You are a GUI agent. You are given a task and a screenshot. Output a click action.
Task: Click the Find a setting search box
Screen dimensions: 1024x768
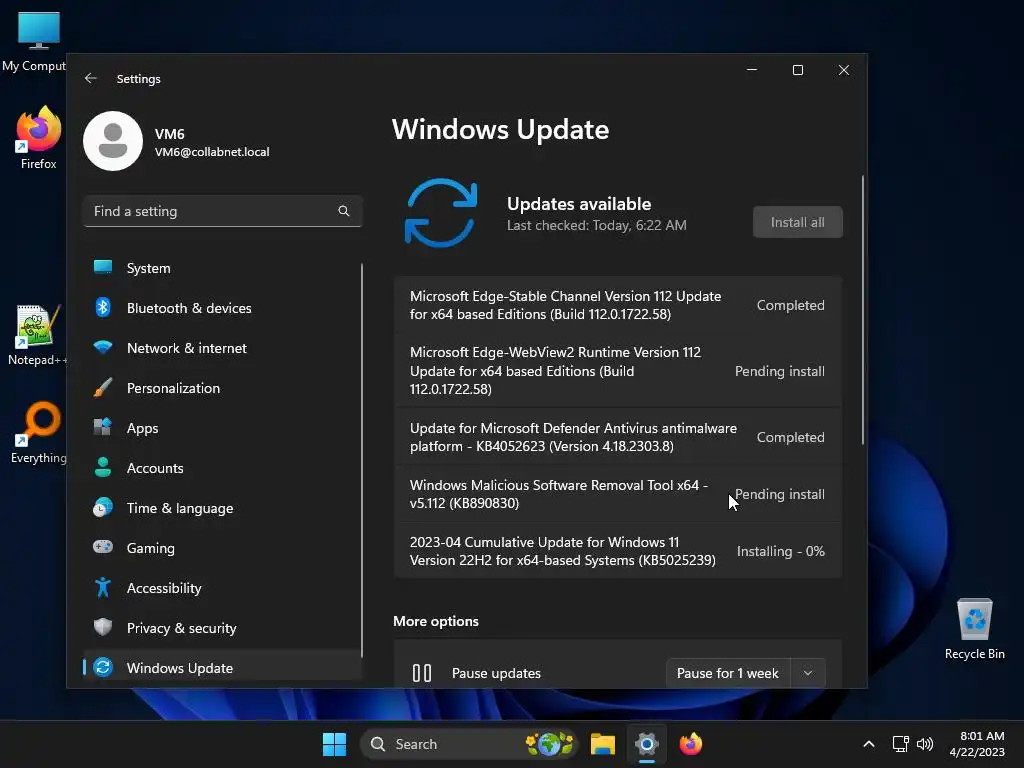222,211
